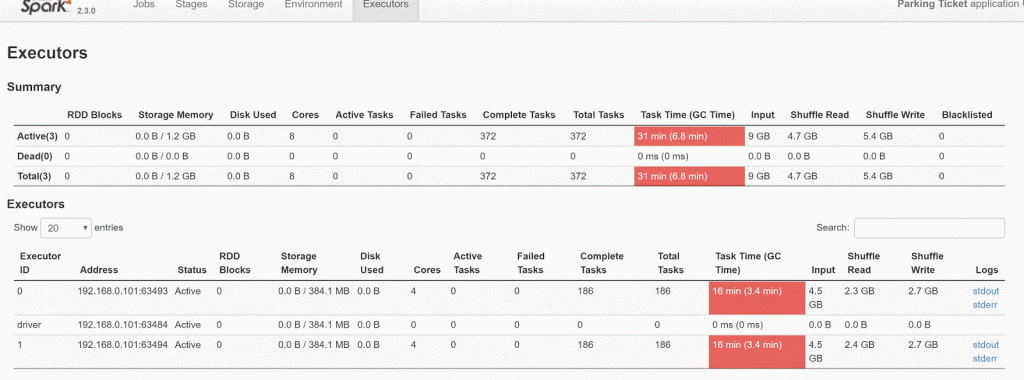Sort executors table by Address

[x=99, y=270]
